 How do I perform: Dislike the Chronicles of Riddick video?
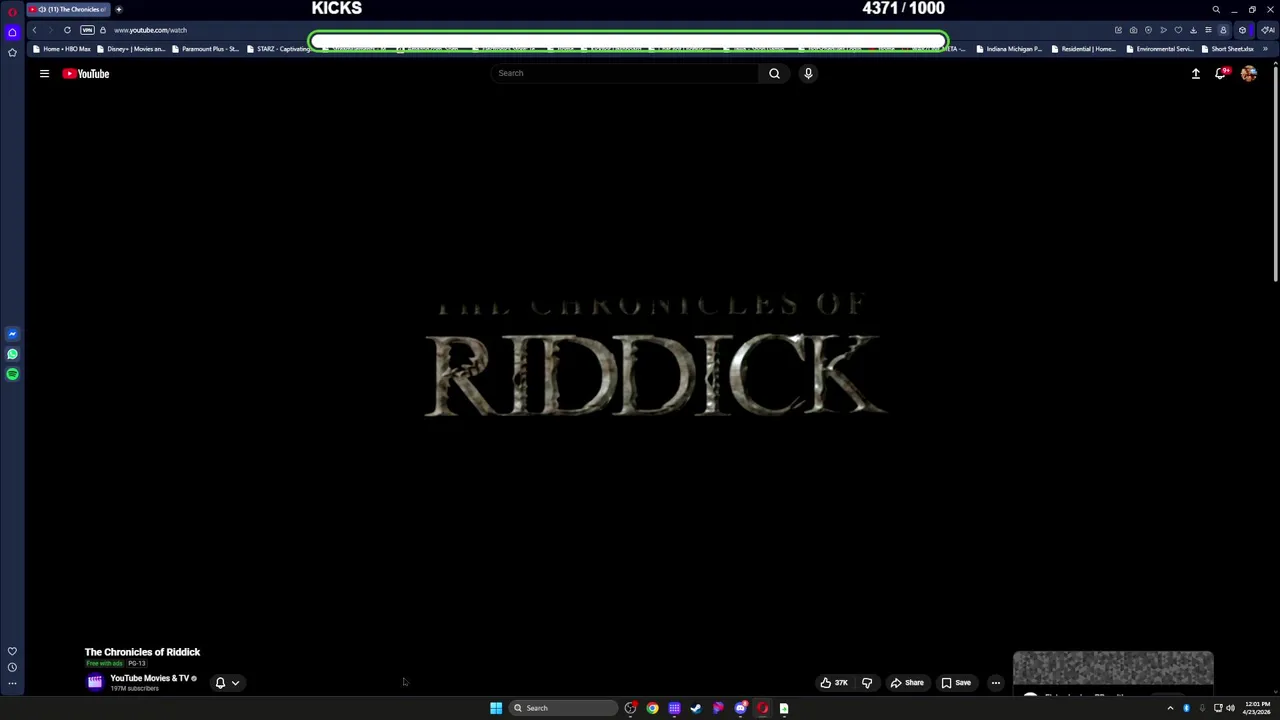(867, 683)
